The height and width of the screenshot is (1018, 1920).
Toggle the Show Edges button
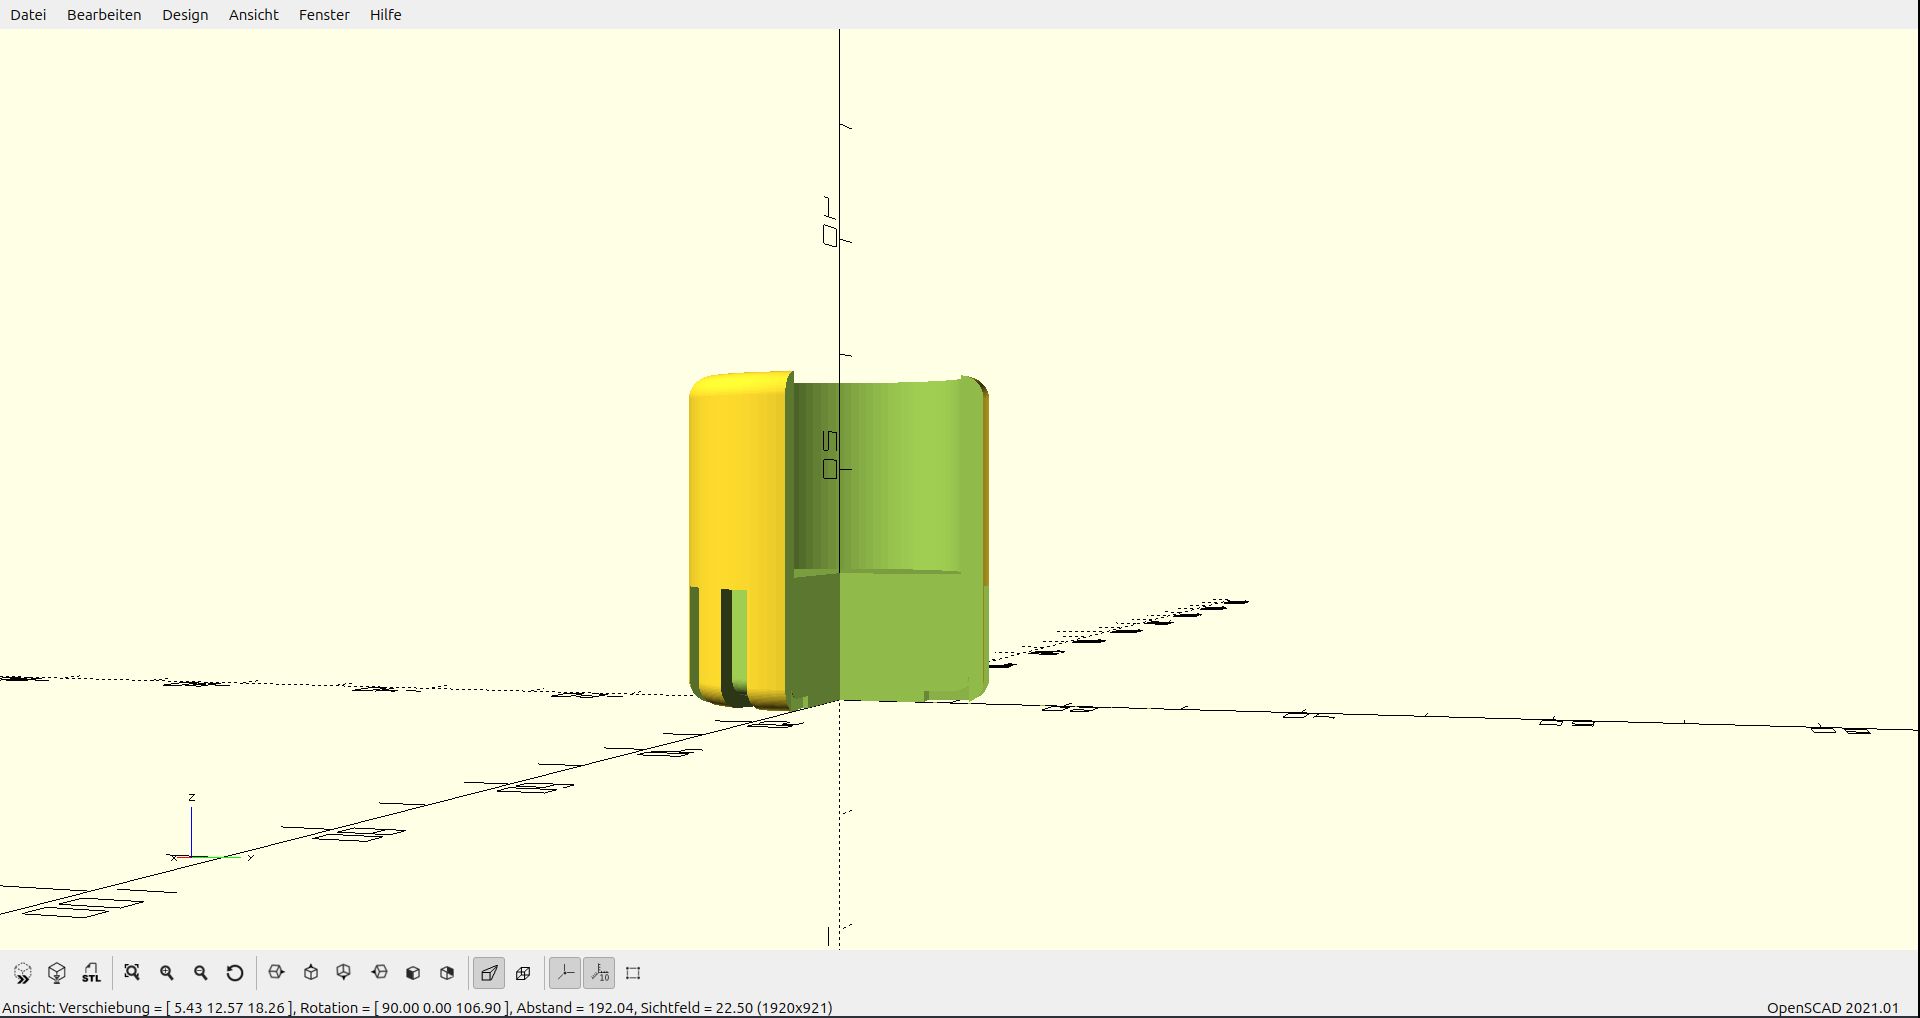tap(633, 973)
